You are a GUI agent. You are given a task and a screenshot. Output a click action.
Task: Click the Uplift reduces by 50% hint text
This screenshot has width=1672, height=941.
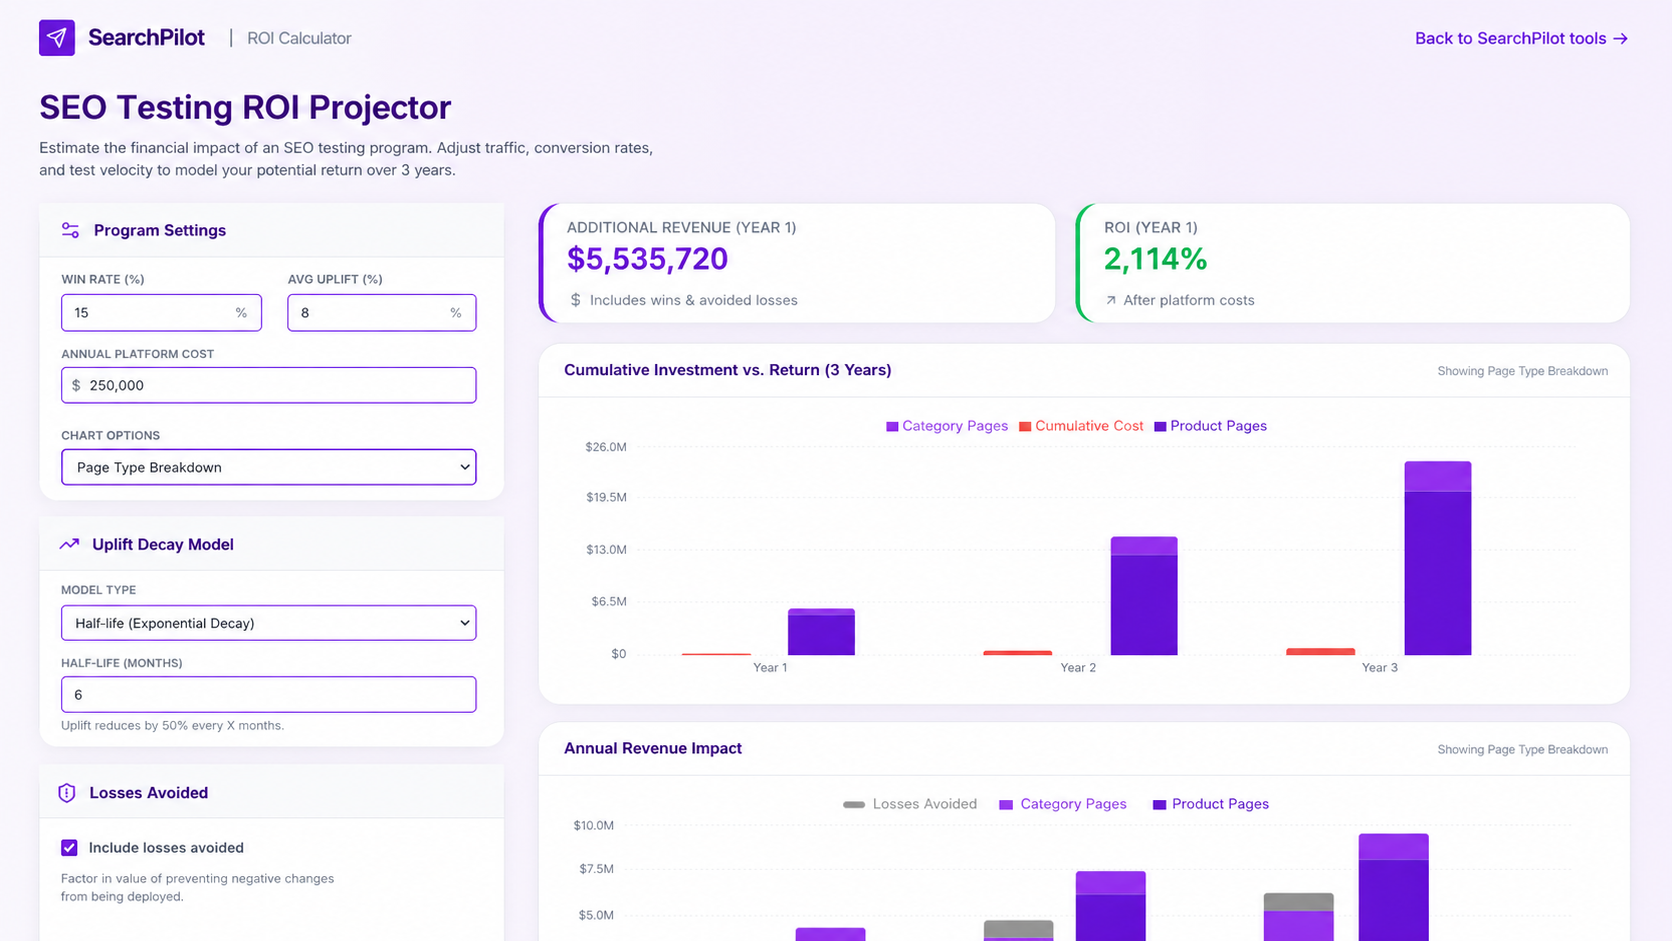click(172, 725)
